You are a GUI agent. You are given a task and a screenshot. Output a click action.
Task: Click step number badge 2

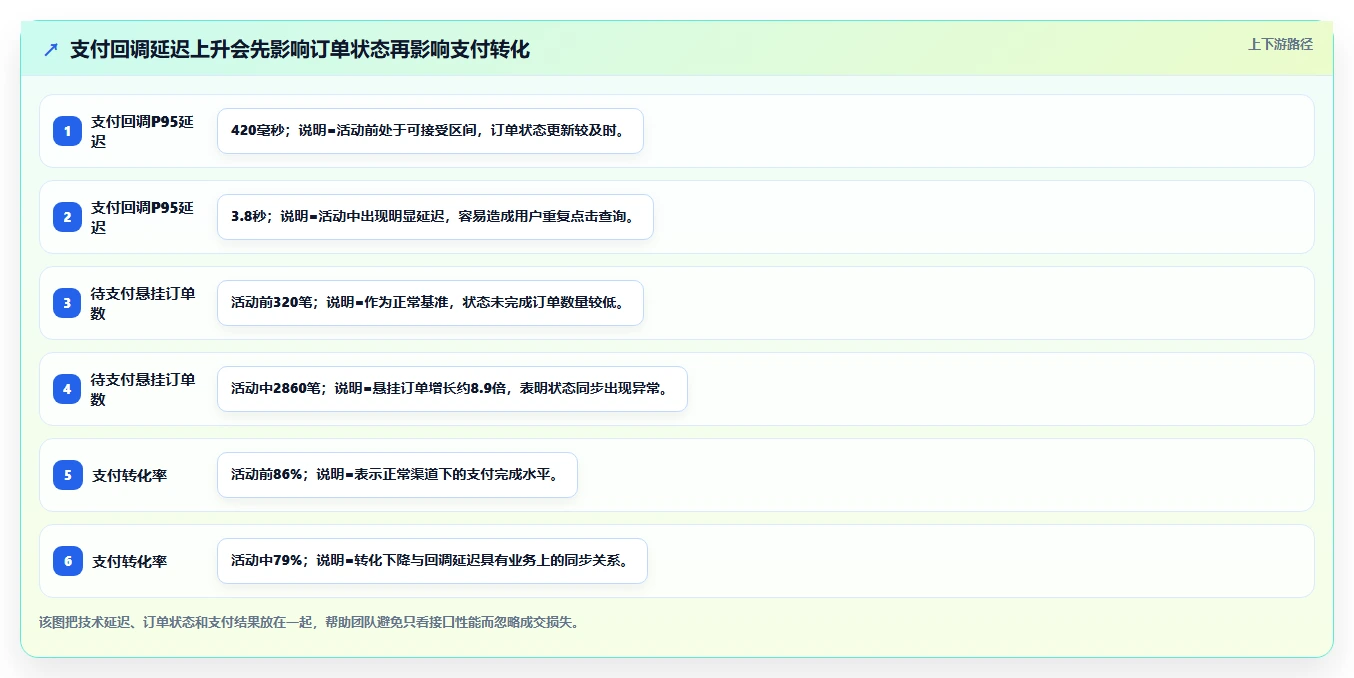point(67,217)
